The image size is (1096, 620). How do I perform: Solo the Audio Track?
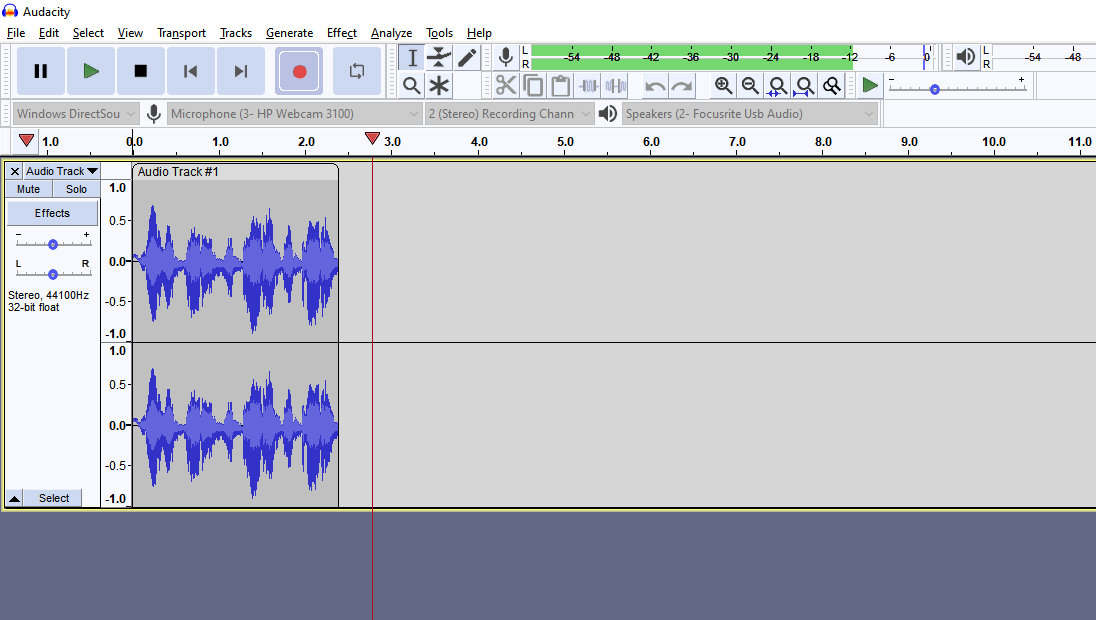[x=76, y=189]
